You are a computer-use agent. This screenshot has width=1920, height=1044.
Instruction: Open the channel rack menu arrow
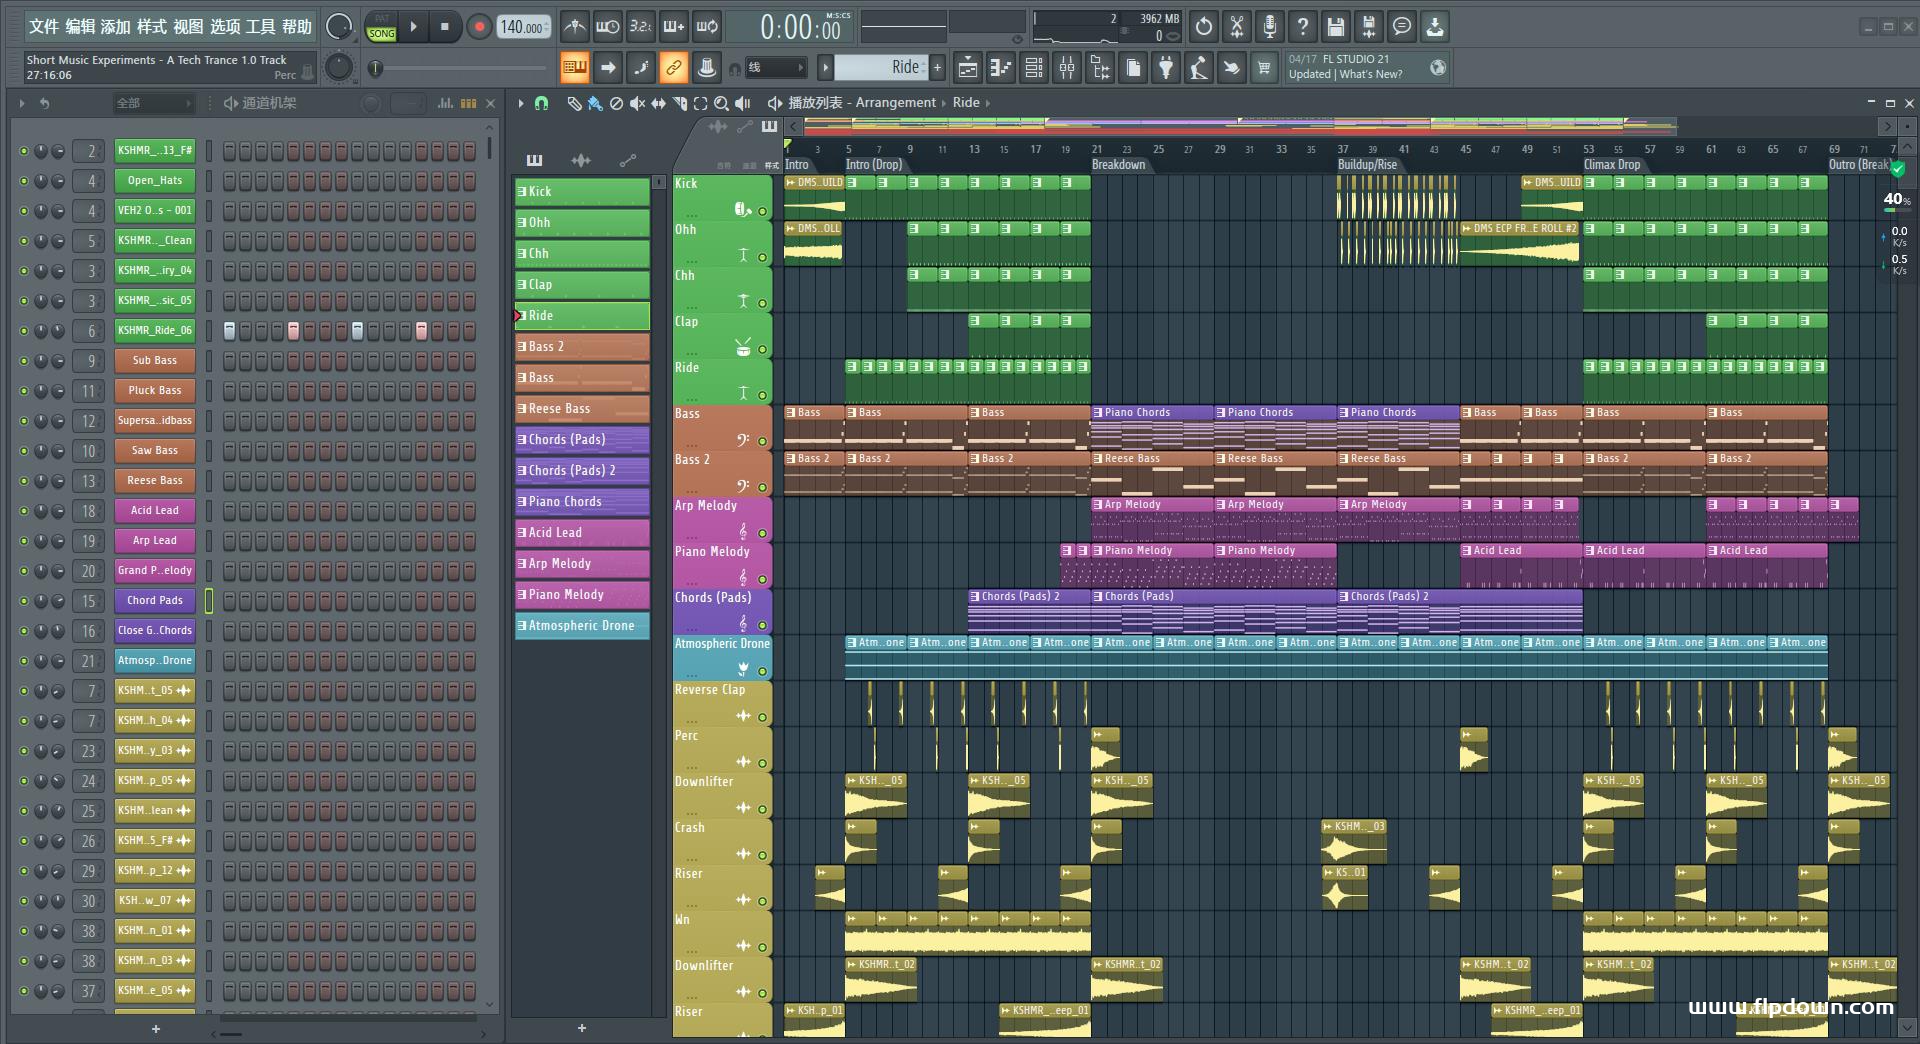22,103
